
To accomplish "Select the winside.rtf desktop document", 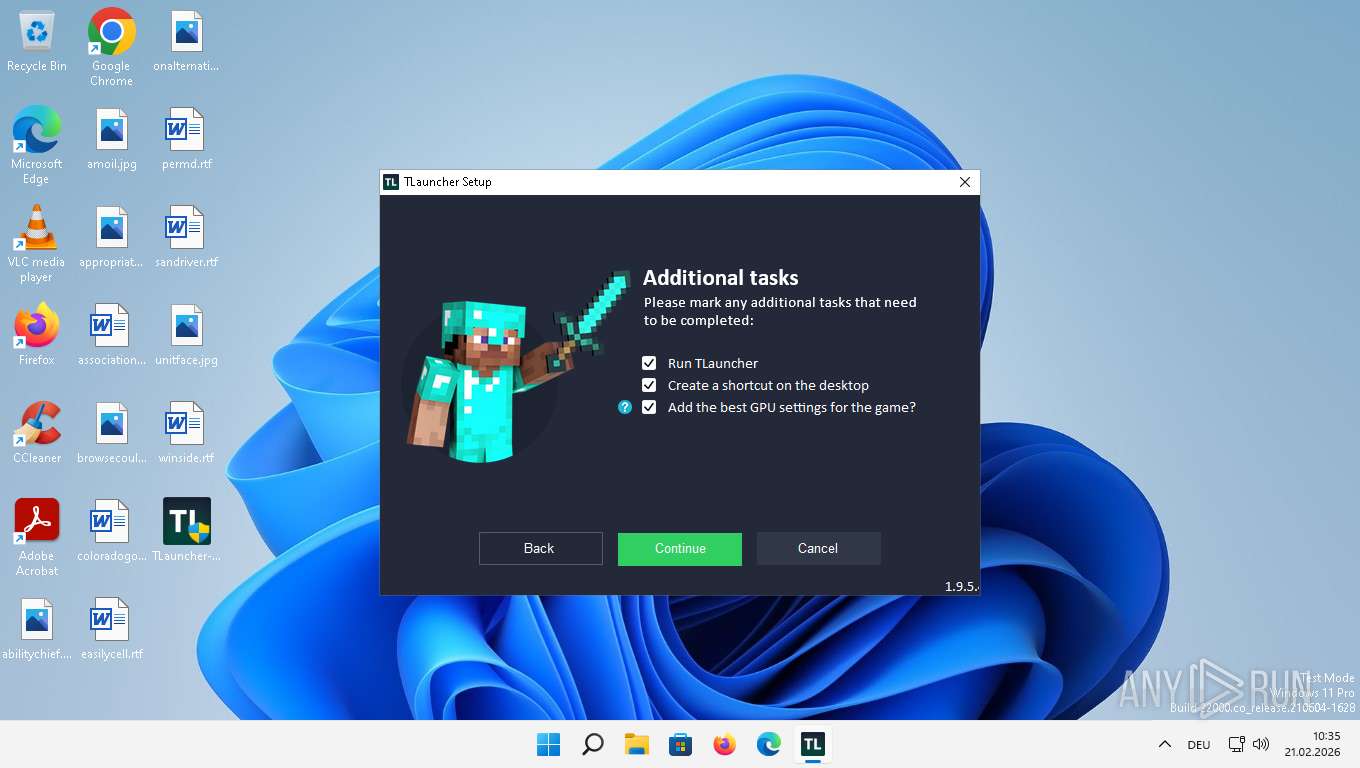I will point(186,435).
